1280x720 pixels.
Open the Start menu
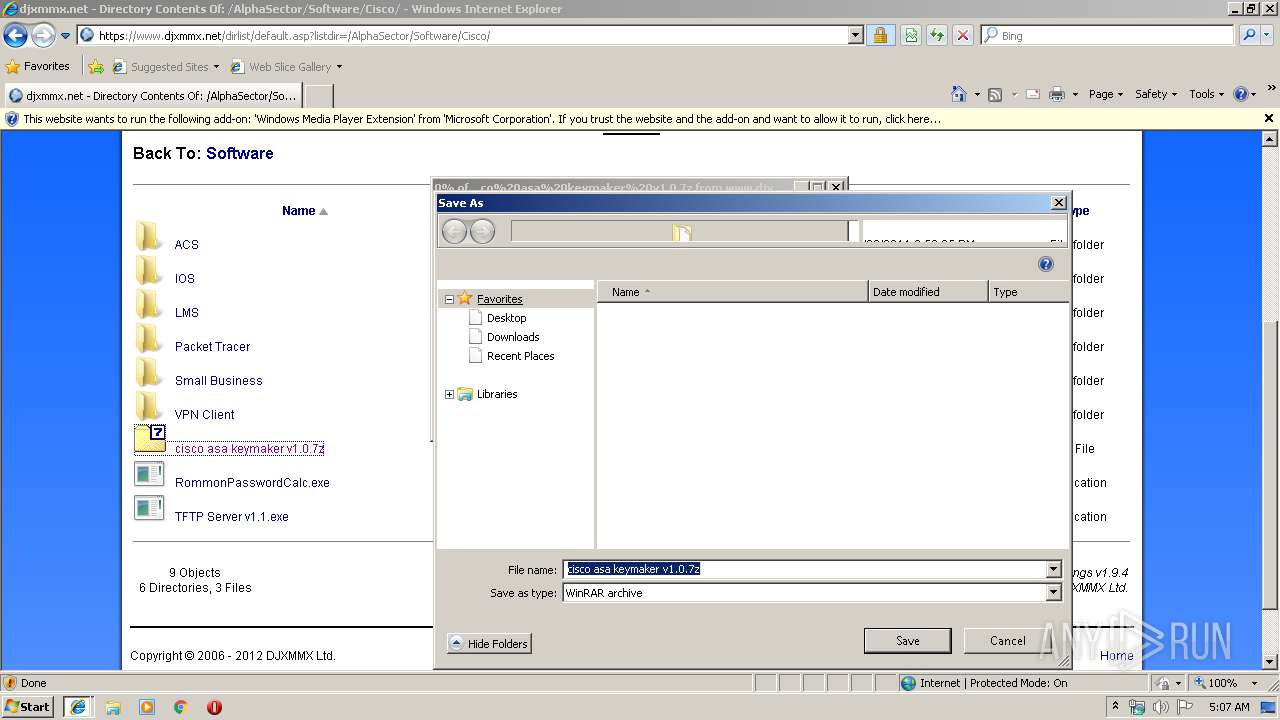pyautogui.click(x=28, y=707)
